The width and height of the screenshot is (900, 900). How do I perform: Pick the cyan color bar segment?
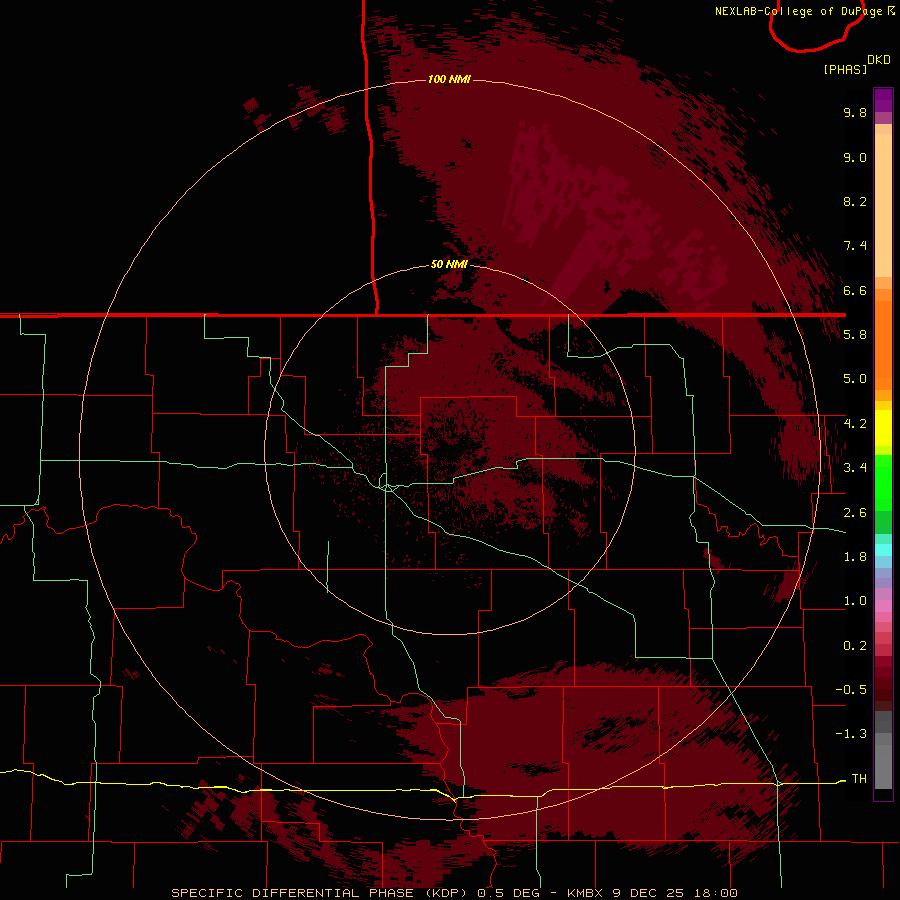pyautogui.click(x=883, y=550)
